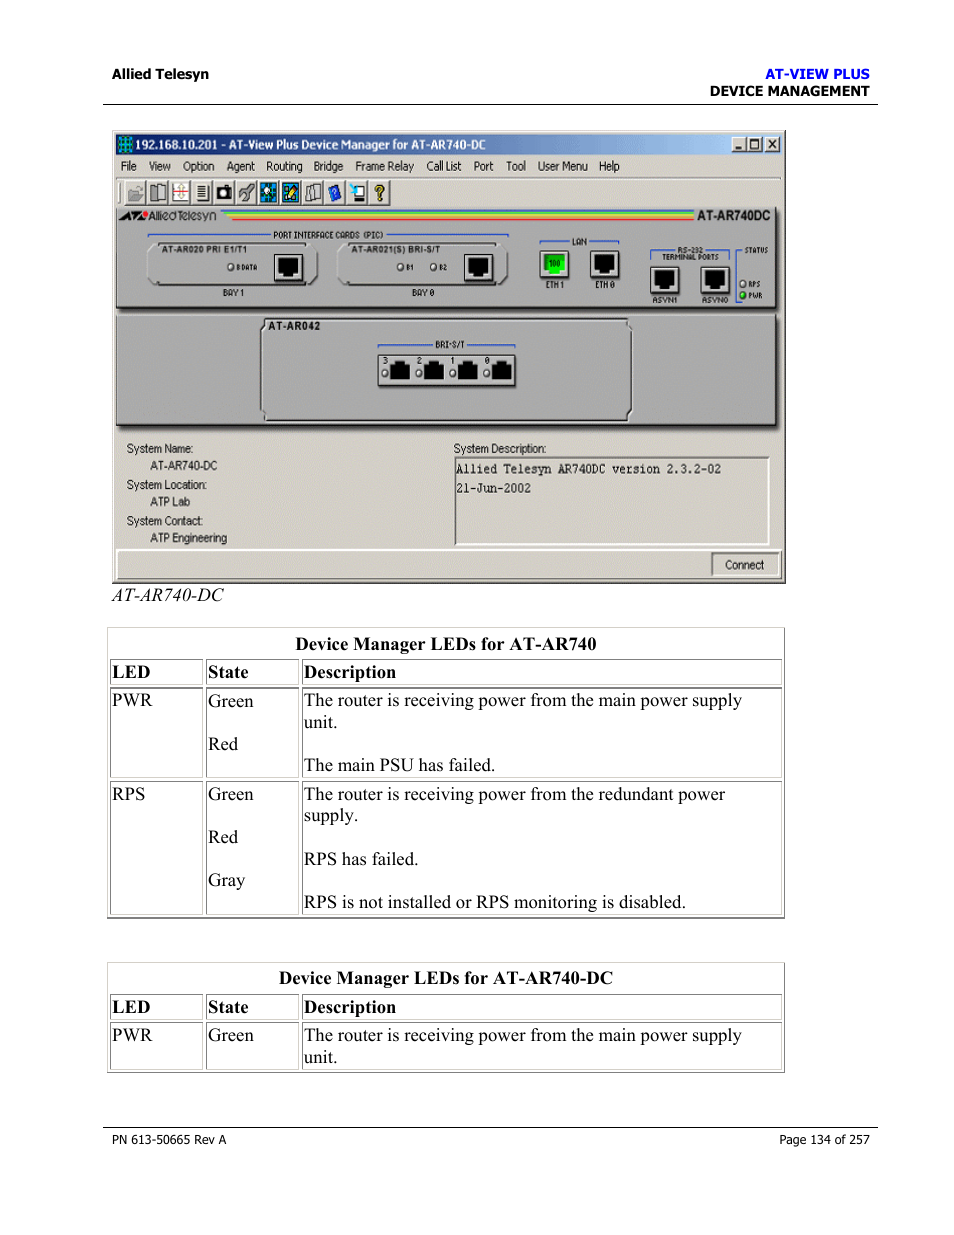Open the Tool menu

[516, 166]
